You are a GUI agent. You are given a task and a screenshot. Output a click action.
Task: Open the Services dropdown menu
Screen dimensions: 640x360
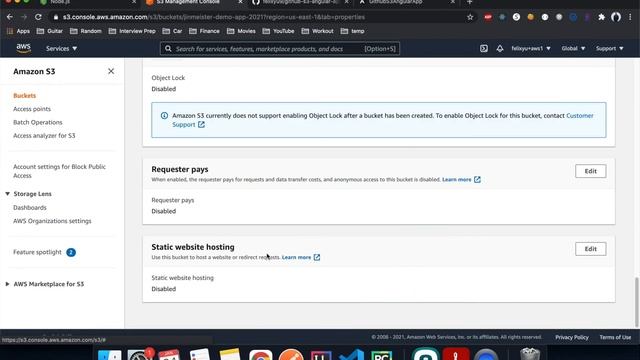coord(61,48)
